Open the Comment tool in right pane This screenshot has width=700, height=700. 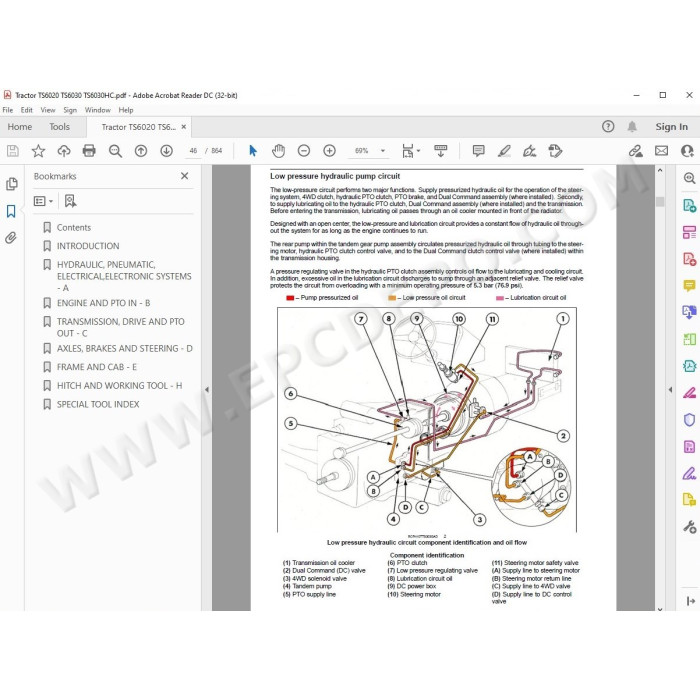point(689,286)
